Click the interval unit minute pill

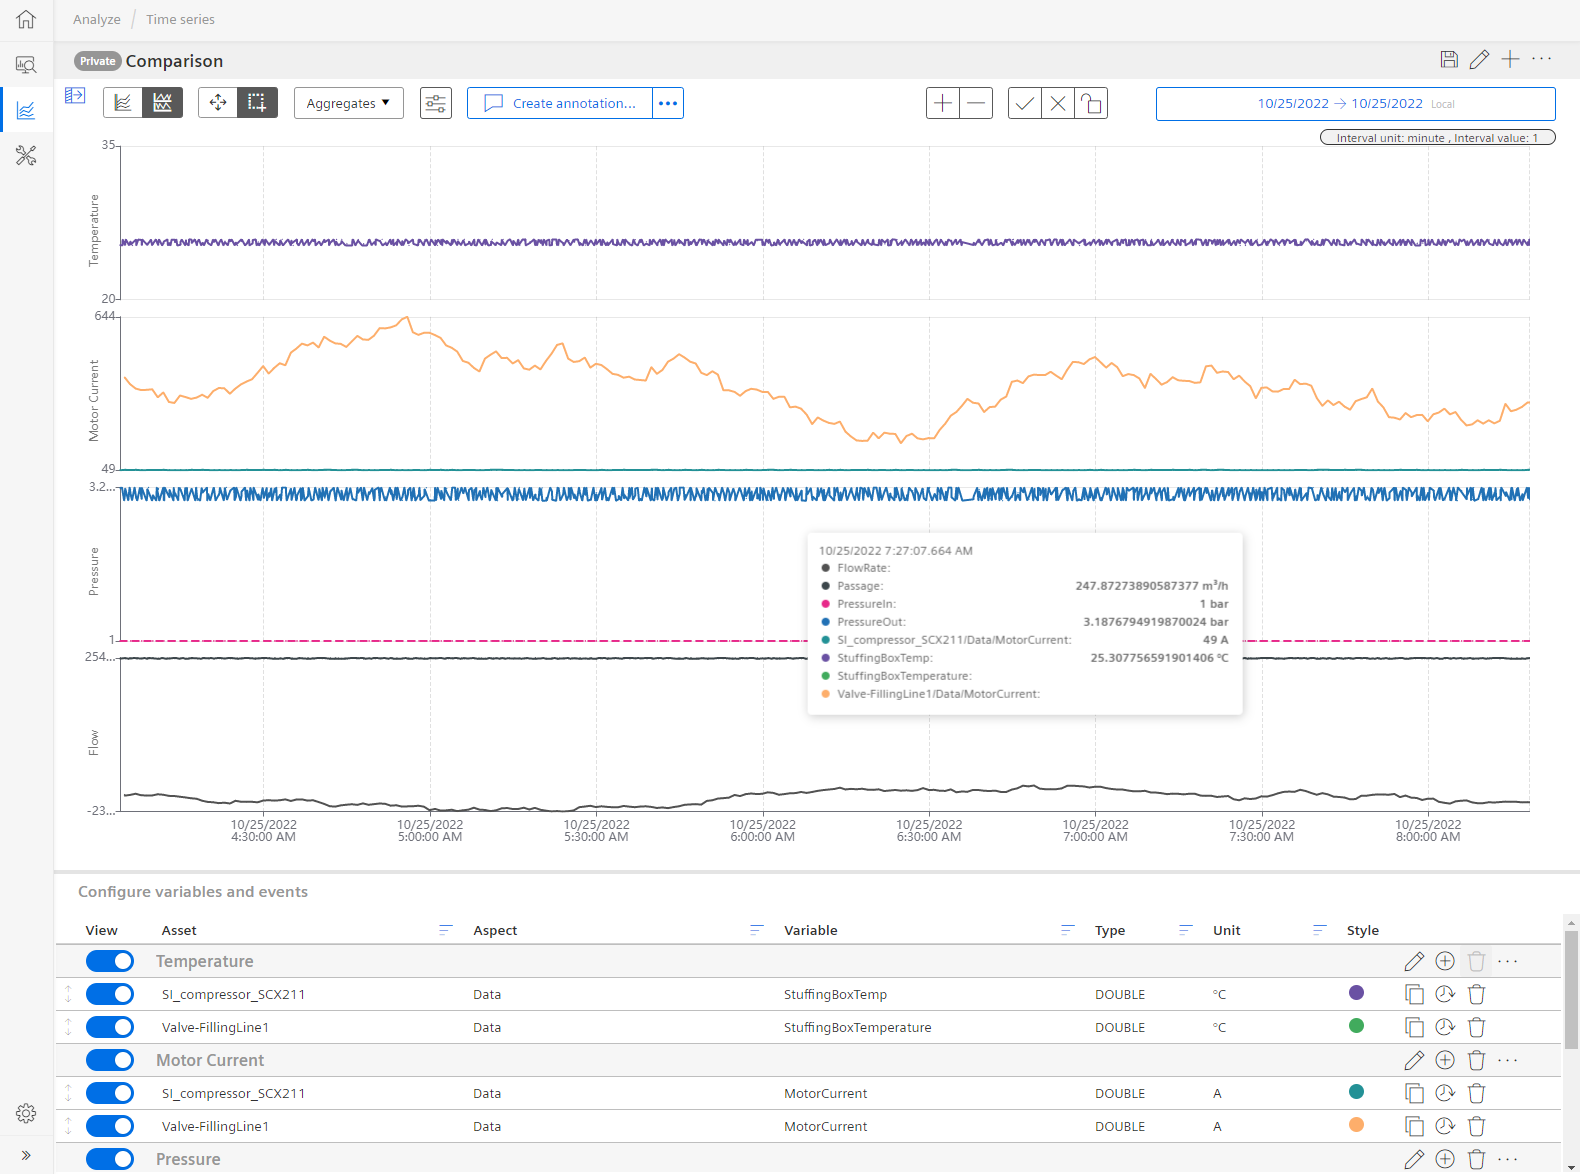[1438, 138]
